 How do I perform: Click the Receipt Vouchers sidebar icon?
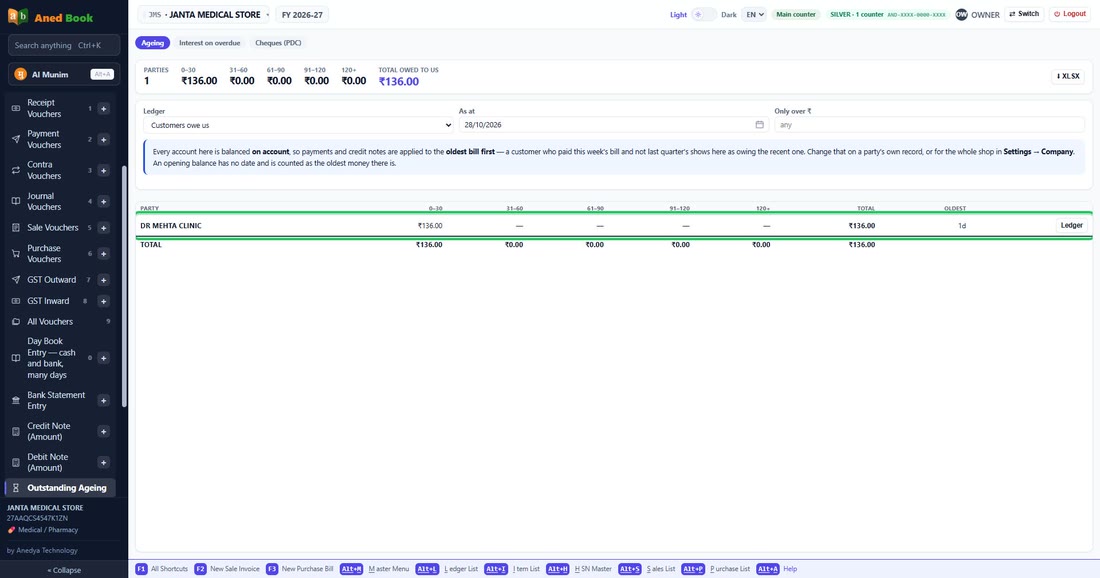(x=15, y=109)
